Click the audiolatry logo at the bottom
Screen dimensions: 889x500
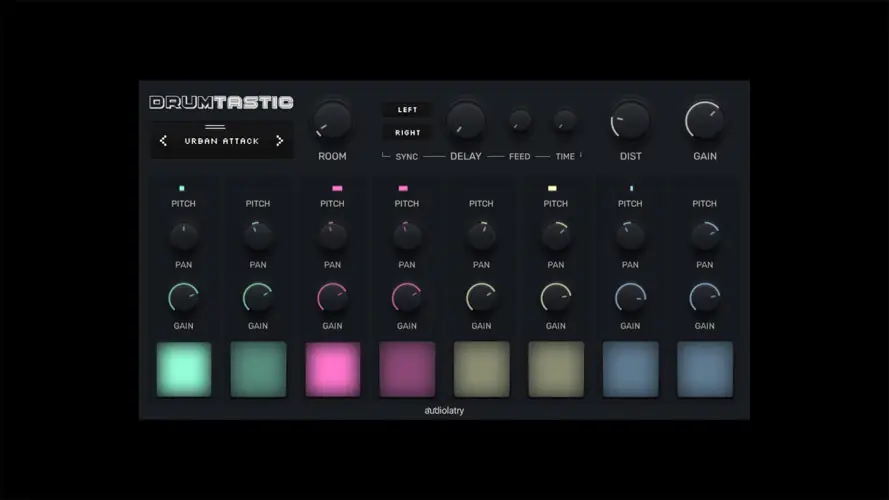pos(444,410)
